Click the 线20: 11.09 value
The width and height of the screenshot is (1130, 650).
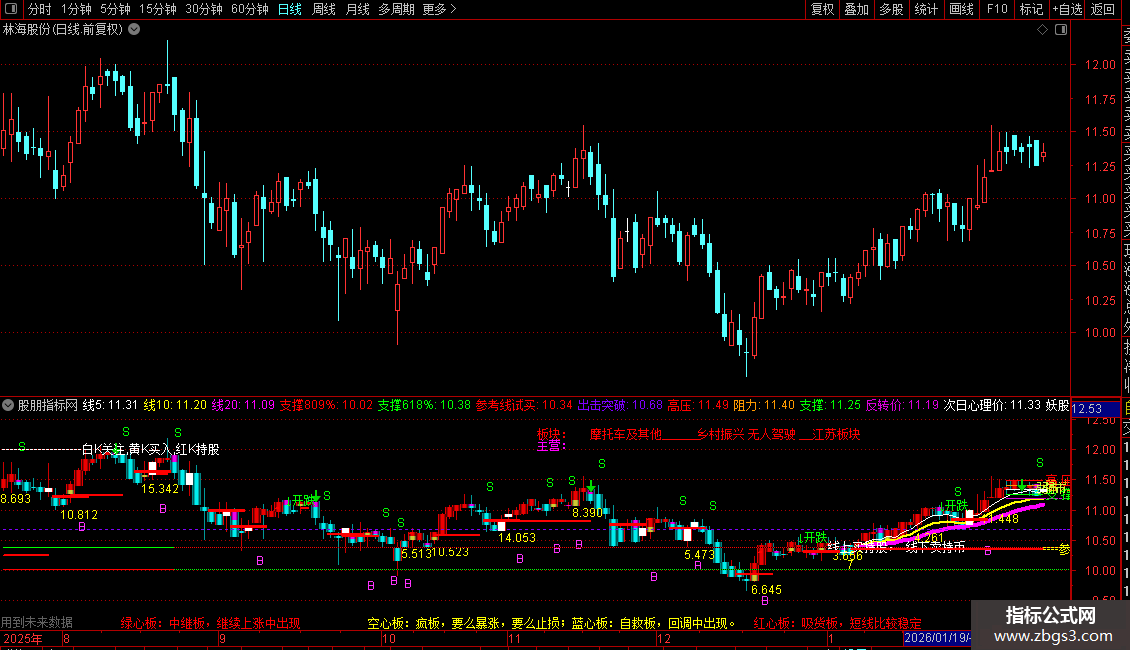243,405
